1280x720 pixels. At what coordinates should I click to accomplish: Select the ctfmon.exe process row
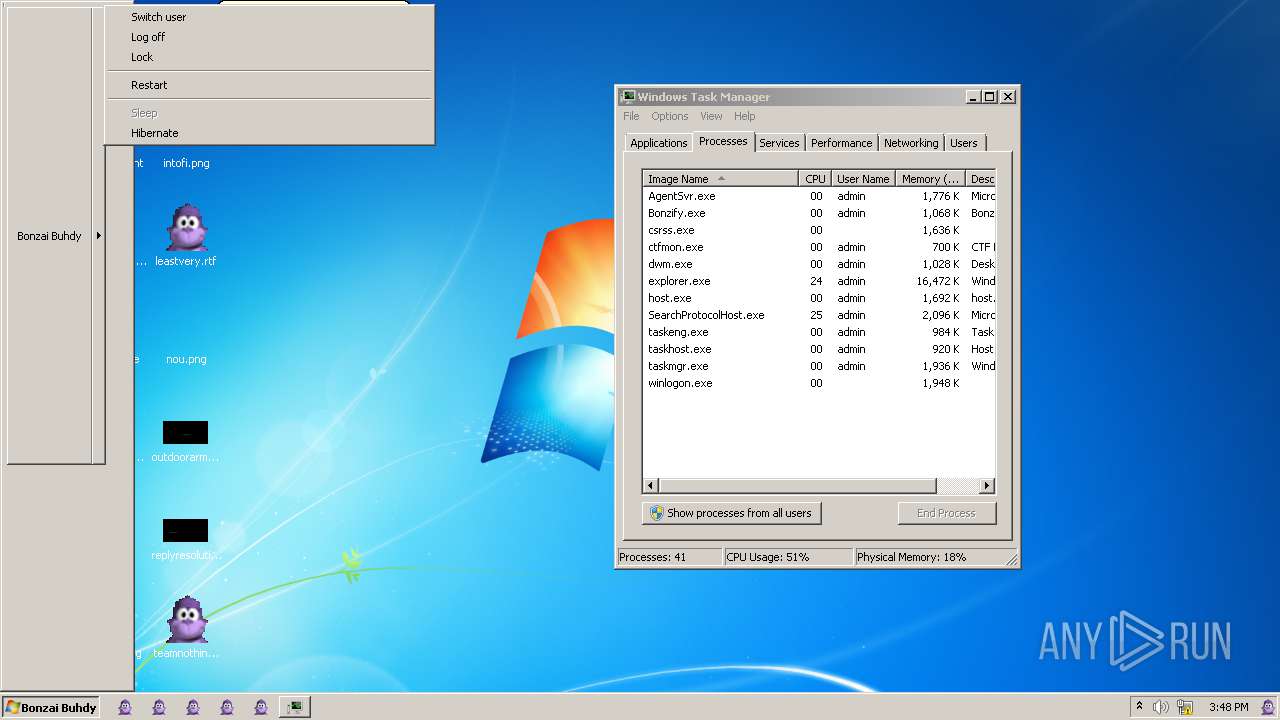click(x=819, y=247)
